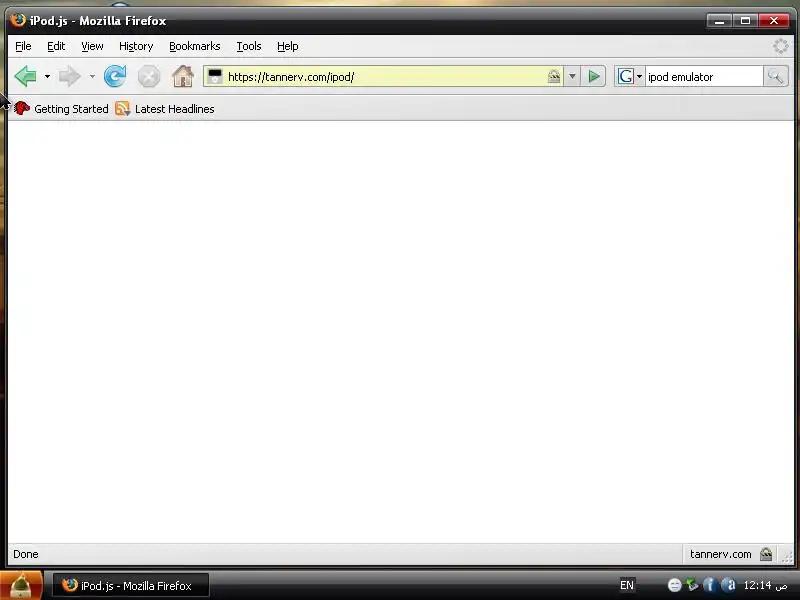Open the Latest Headlines feed bookmark

coord(165,109)
